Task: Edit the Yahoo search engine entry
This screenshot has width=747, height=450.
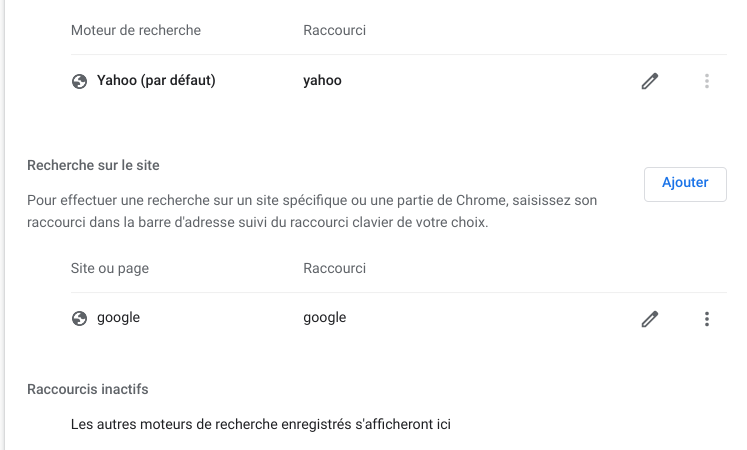Action: pyautogui.click(x=650, y=81)
